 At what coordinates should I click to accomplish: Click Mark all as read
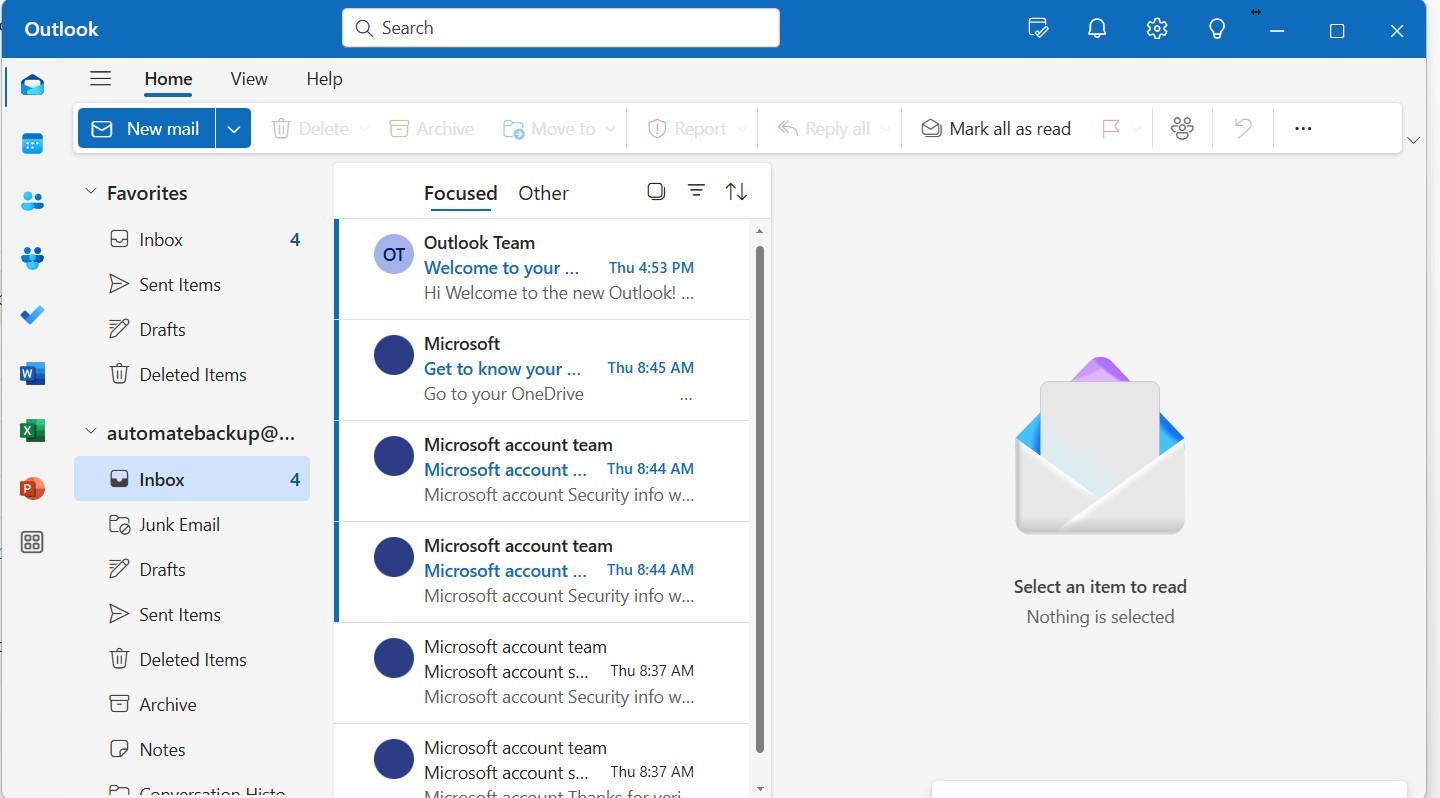[x=996, y=129]
